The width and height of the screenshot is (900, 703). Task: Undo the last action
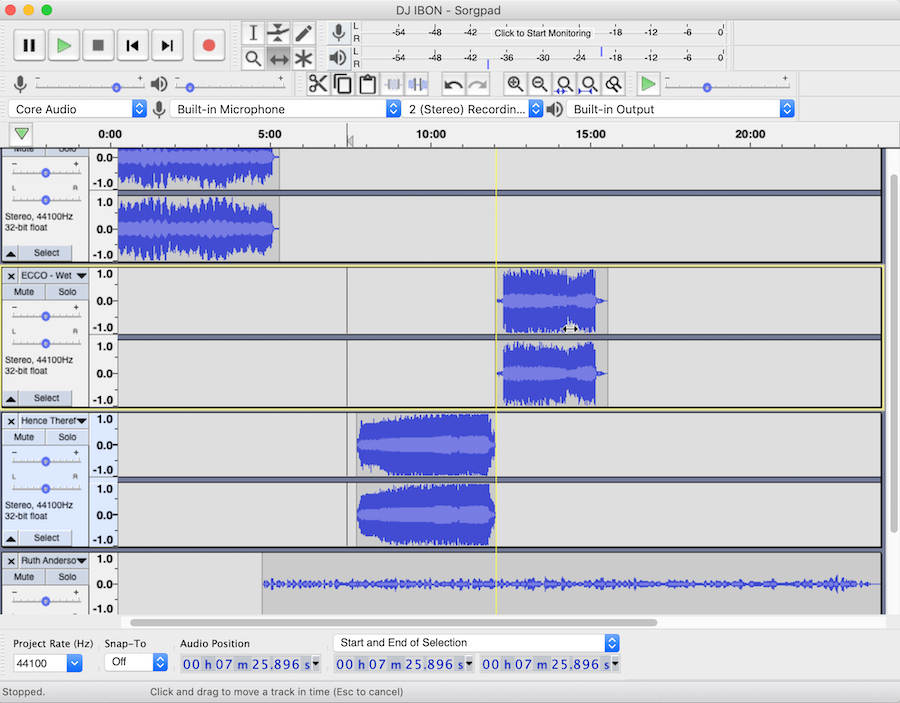pos(453,84)
